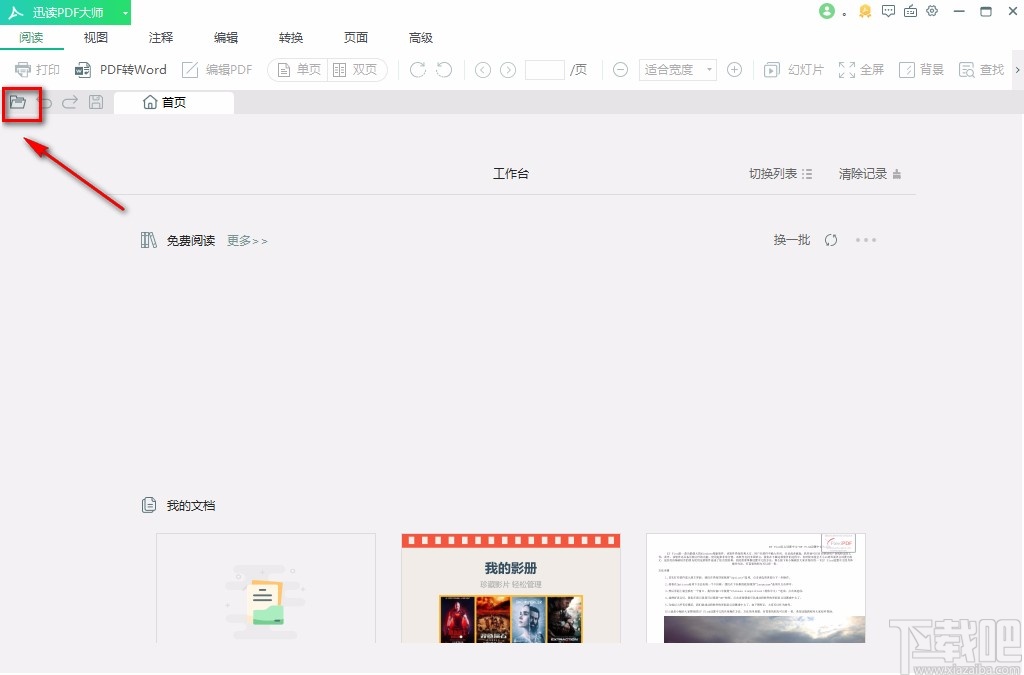
Task: Expand hidden toolbar items with the > arrow
Action: (x=1017, y=69)
